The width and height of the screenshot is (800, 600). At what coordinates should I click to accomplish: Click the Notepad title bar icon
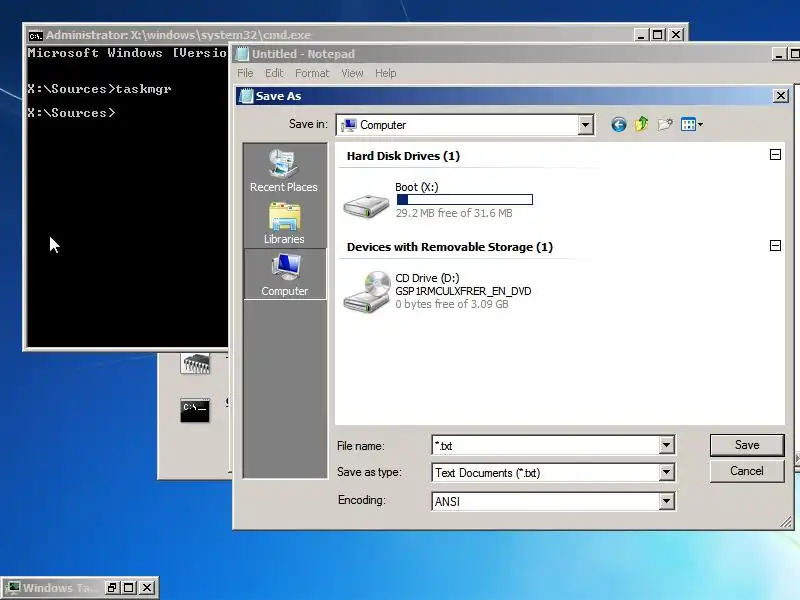point(242,54)
